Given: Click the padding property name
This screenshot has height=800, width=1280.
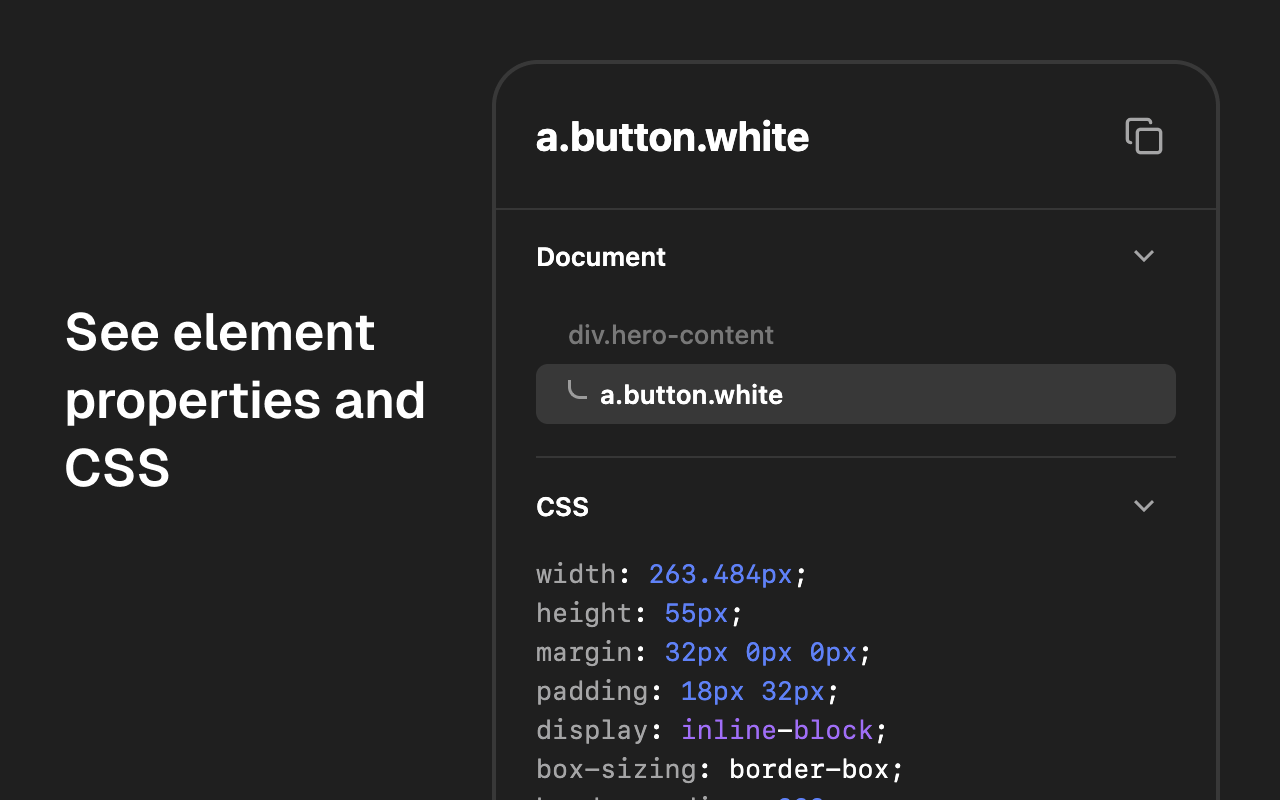Looking at the screenshot, I should 592,691.
